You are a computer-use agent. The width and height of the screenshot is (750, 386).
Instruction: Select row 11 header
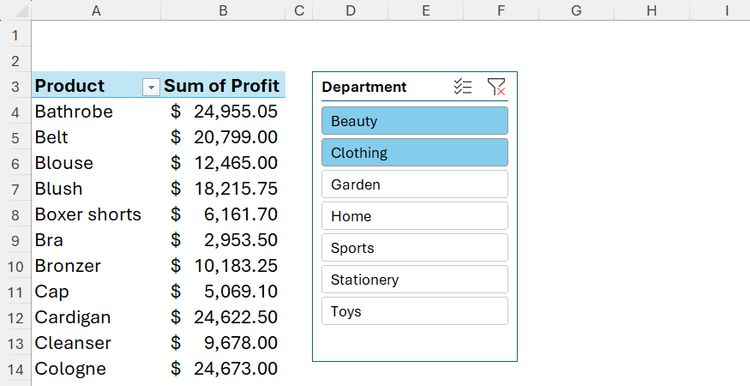(x=15, y=292)
